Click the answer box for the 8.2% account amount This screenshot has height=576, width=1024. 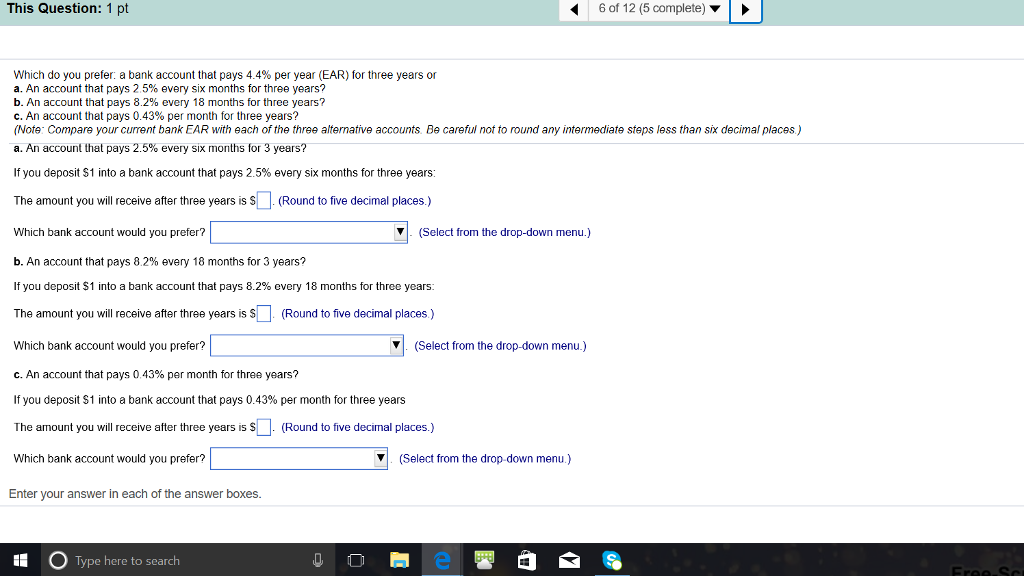(262, 313)
